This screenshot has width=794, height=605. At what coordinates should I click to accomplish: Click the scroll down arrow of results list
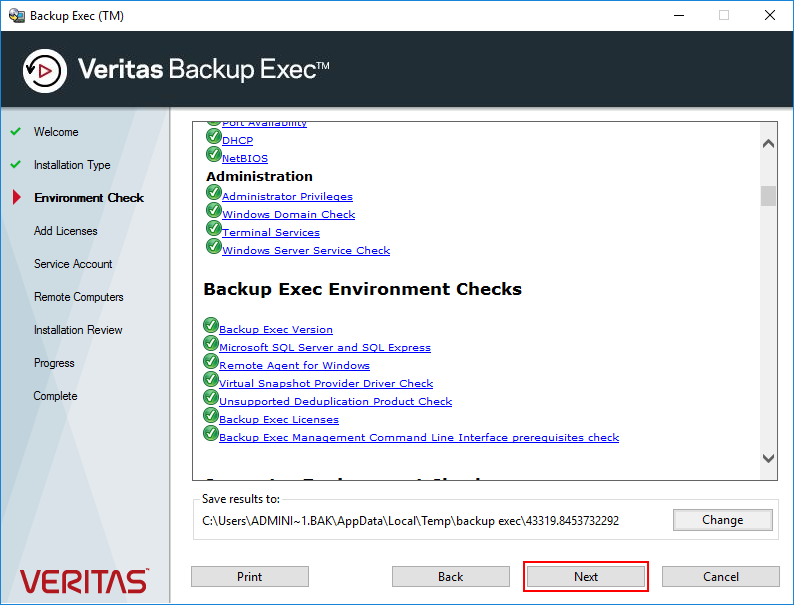[x=768, y=458]
